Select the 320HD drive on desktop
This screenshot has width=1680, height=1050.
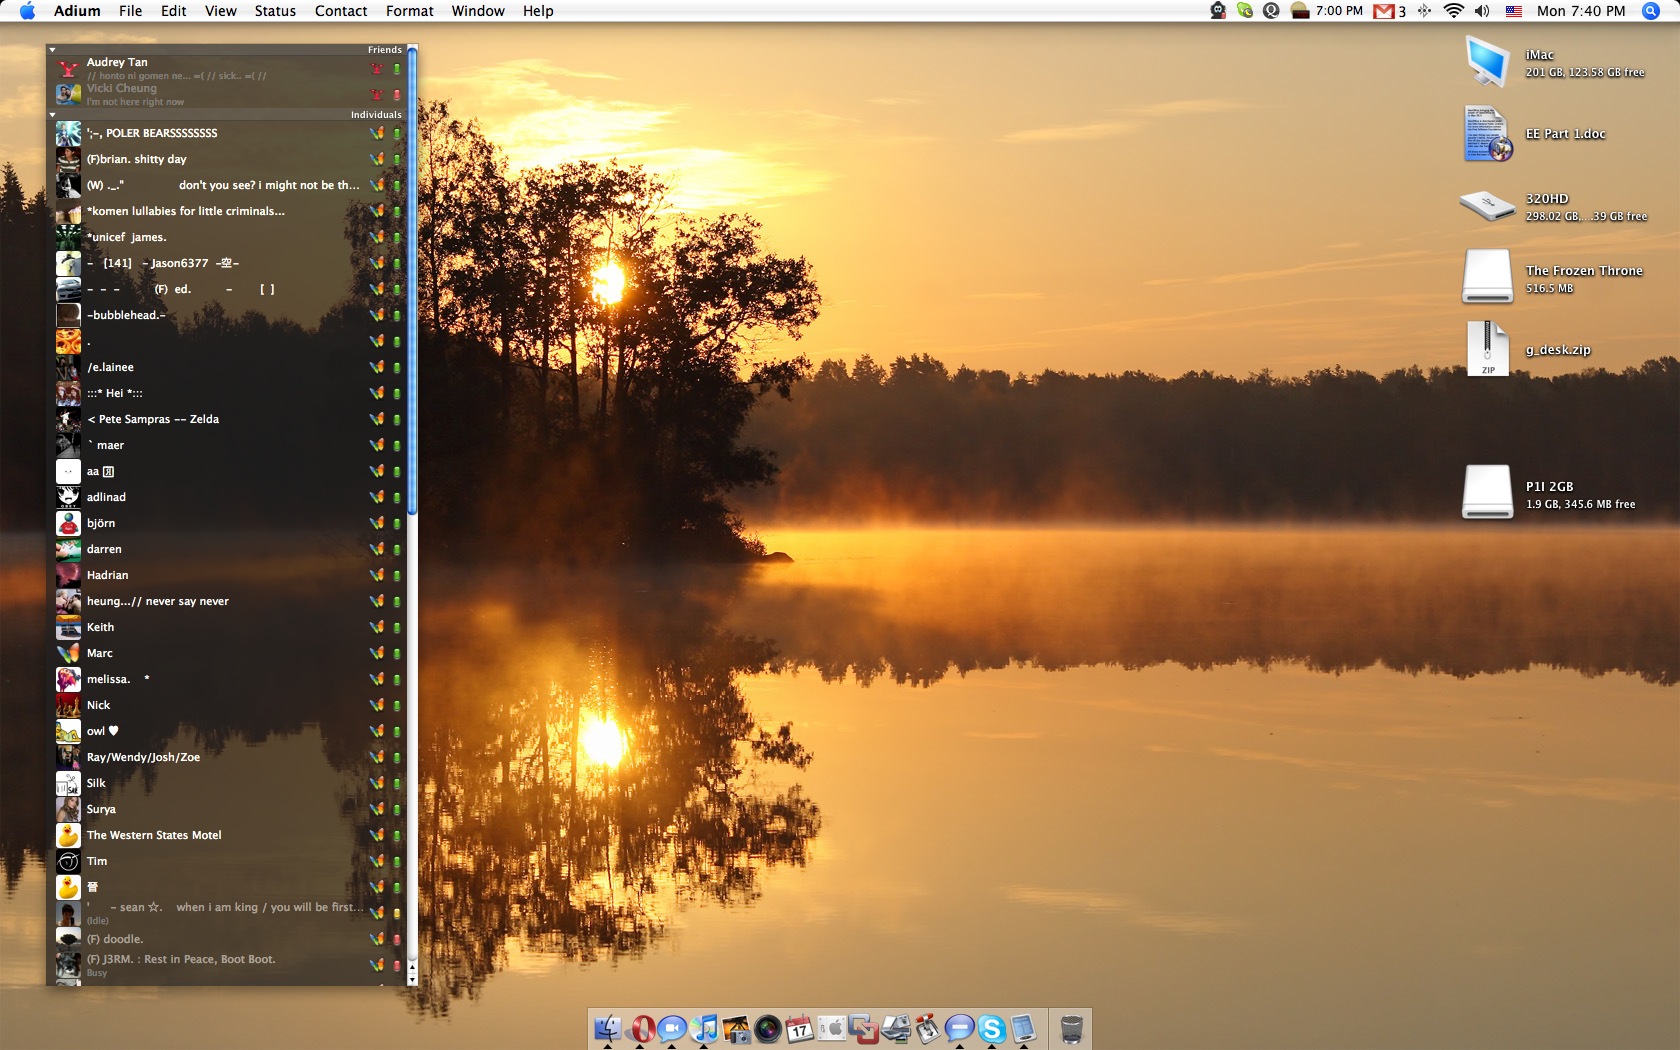1487,205
